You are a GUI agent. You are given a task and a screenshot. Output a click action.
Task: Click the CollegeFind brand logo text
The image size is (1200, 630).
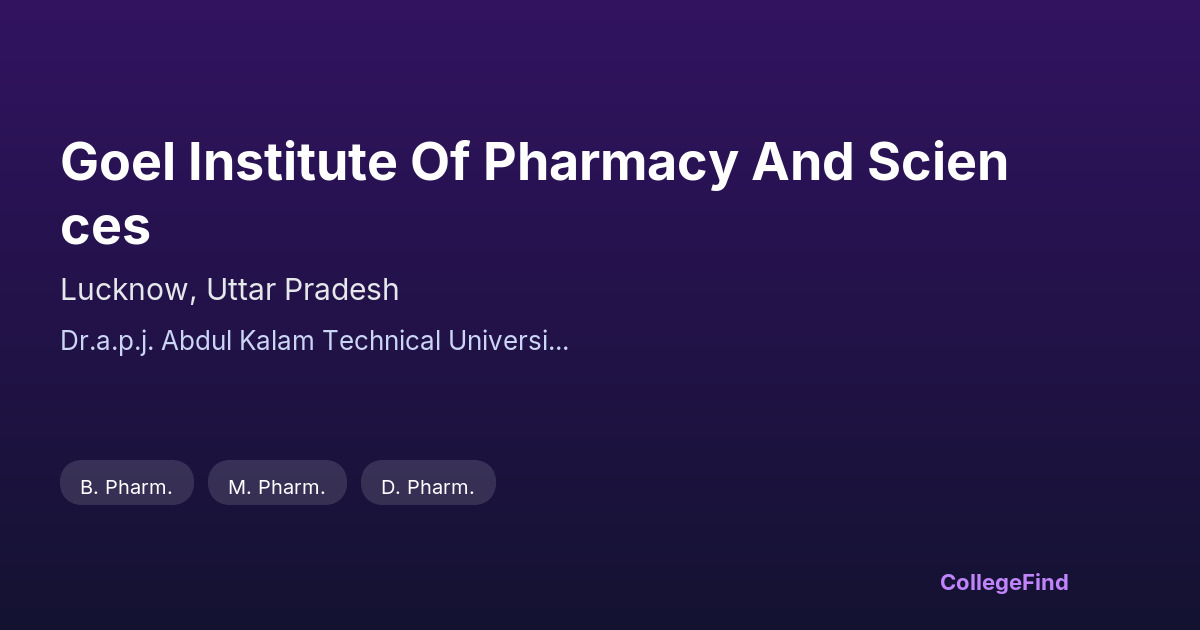click(x=1004, y=582)
